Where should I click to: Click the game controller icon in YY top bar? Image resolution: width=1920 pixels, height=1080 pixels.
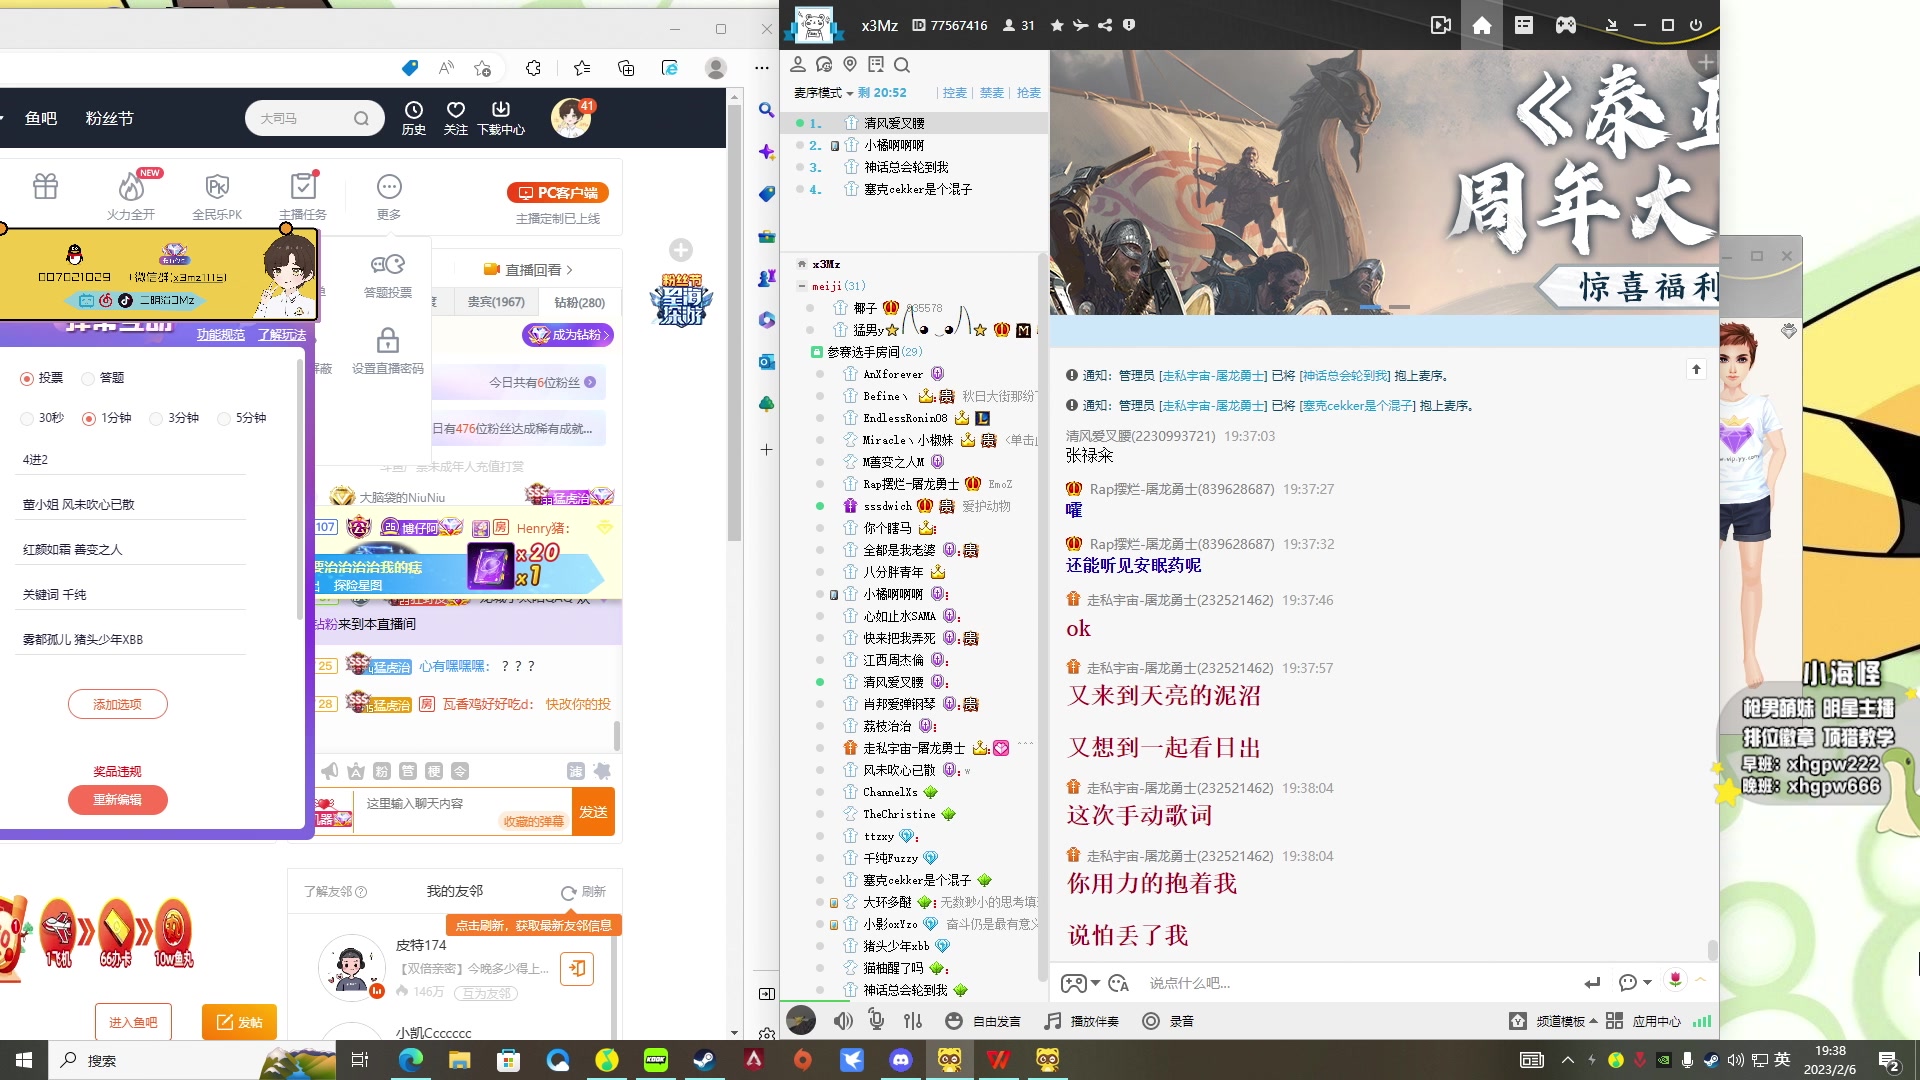coord(1565,26)
